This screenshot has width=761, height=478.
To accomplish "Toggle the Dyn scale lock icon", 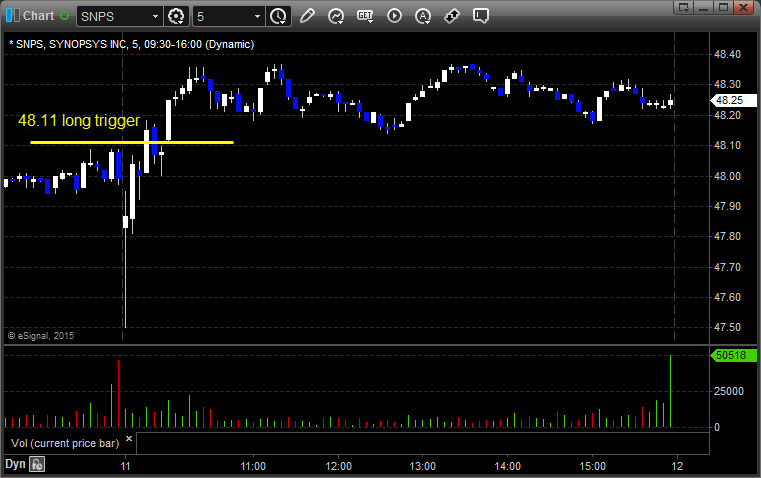I will (x=37, y=464).
